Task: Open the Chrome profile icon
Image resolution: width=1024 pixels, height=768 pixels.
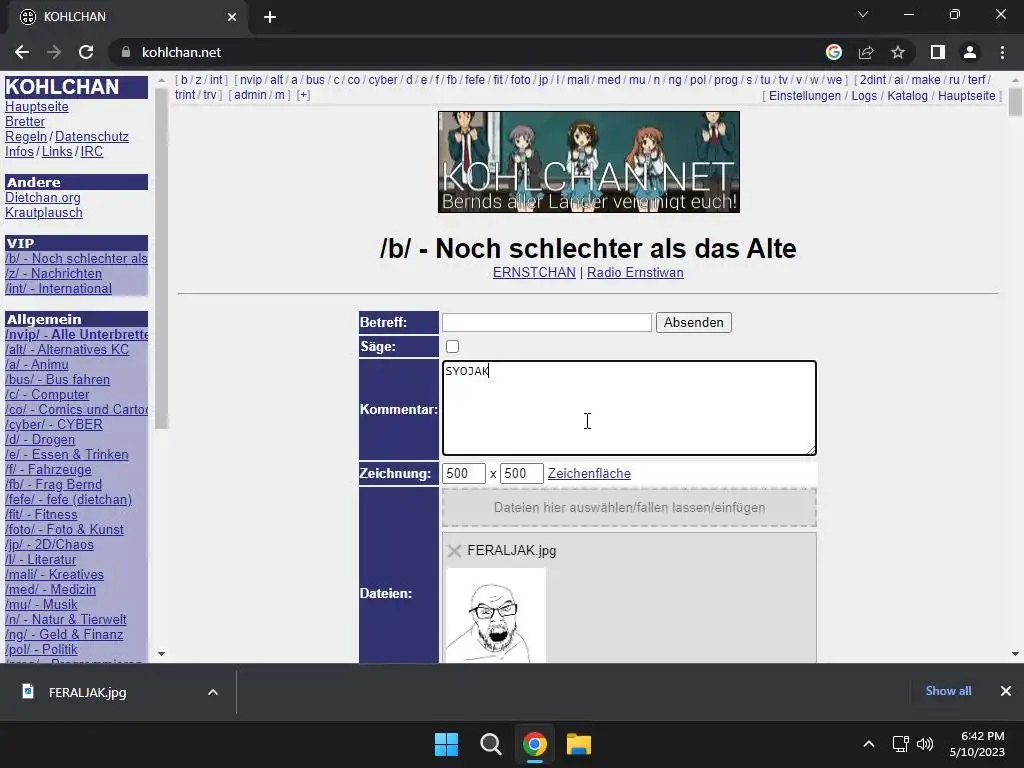Action: [970, 52]
